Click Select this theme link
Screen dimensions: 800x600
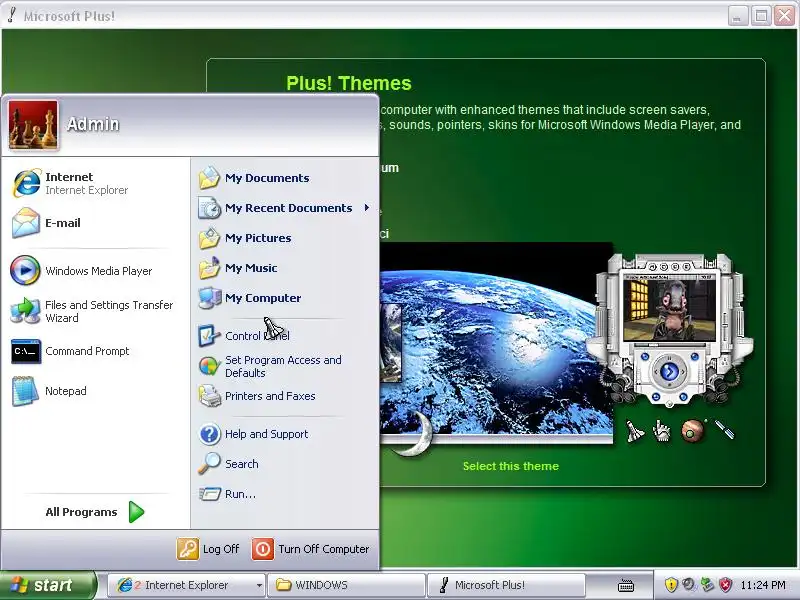click(x=511, y=466)
